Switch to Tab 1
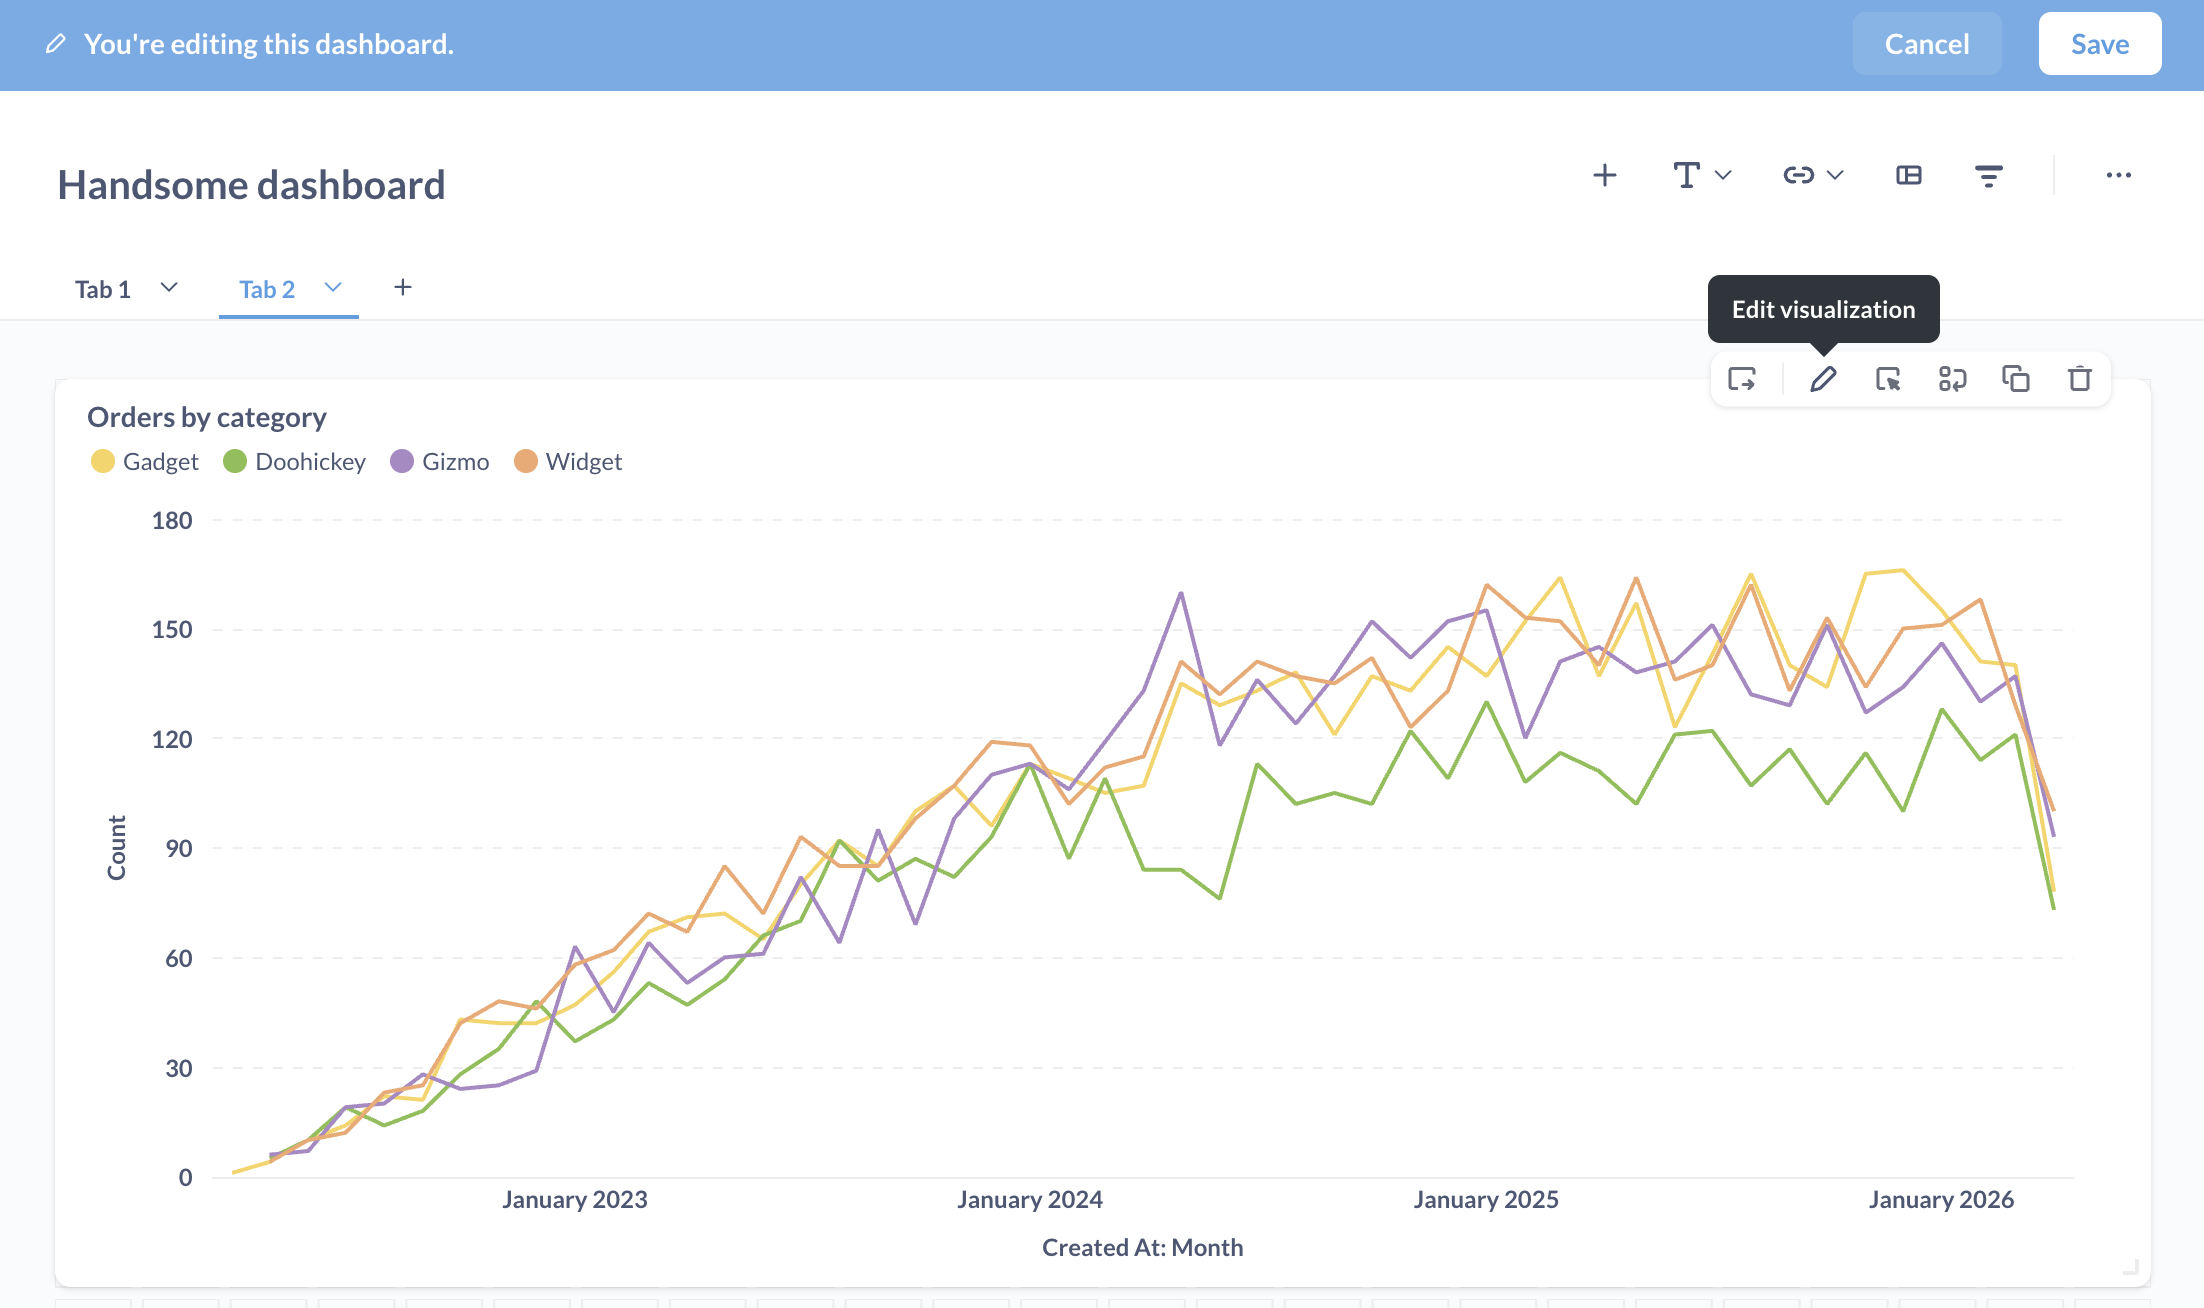This screenshot has height=1308, width=2204. [103, 290]
